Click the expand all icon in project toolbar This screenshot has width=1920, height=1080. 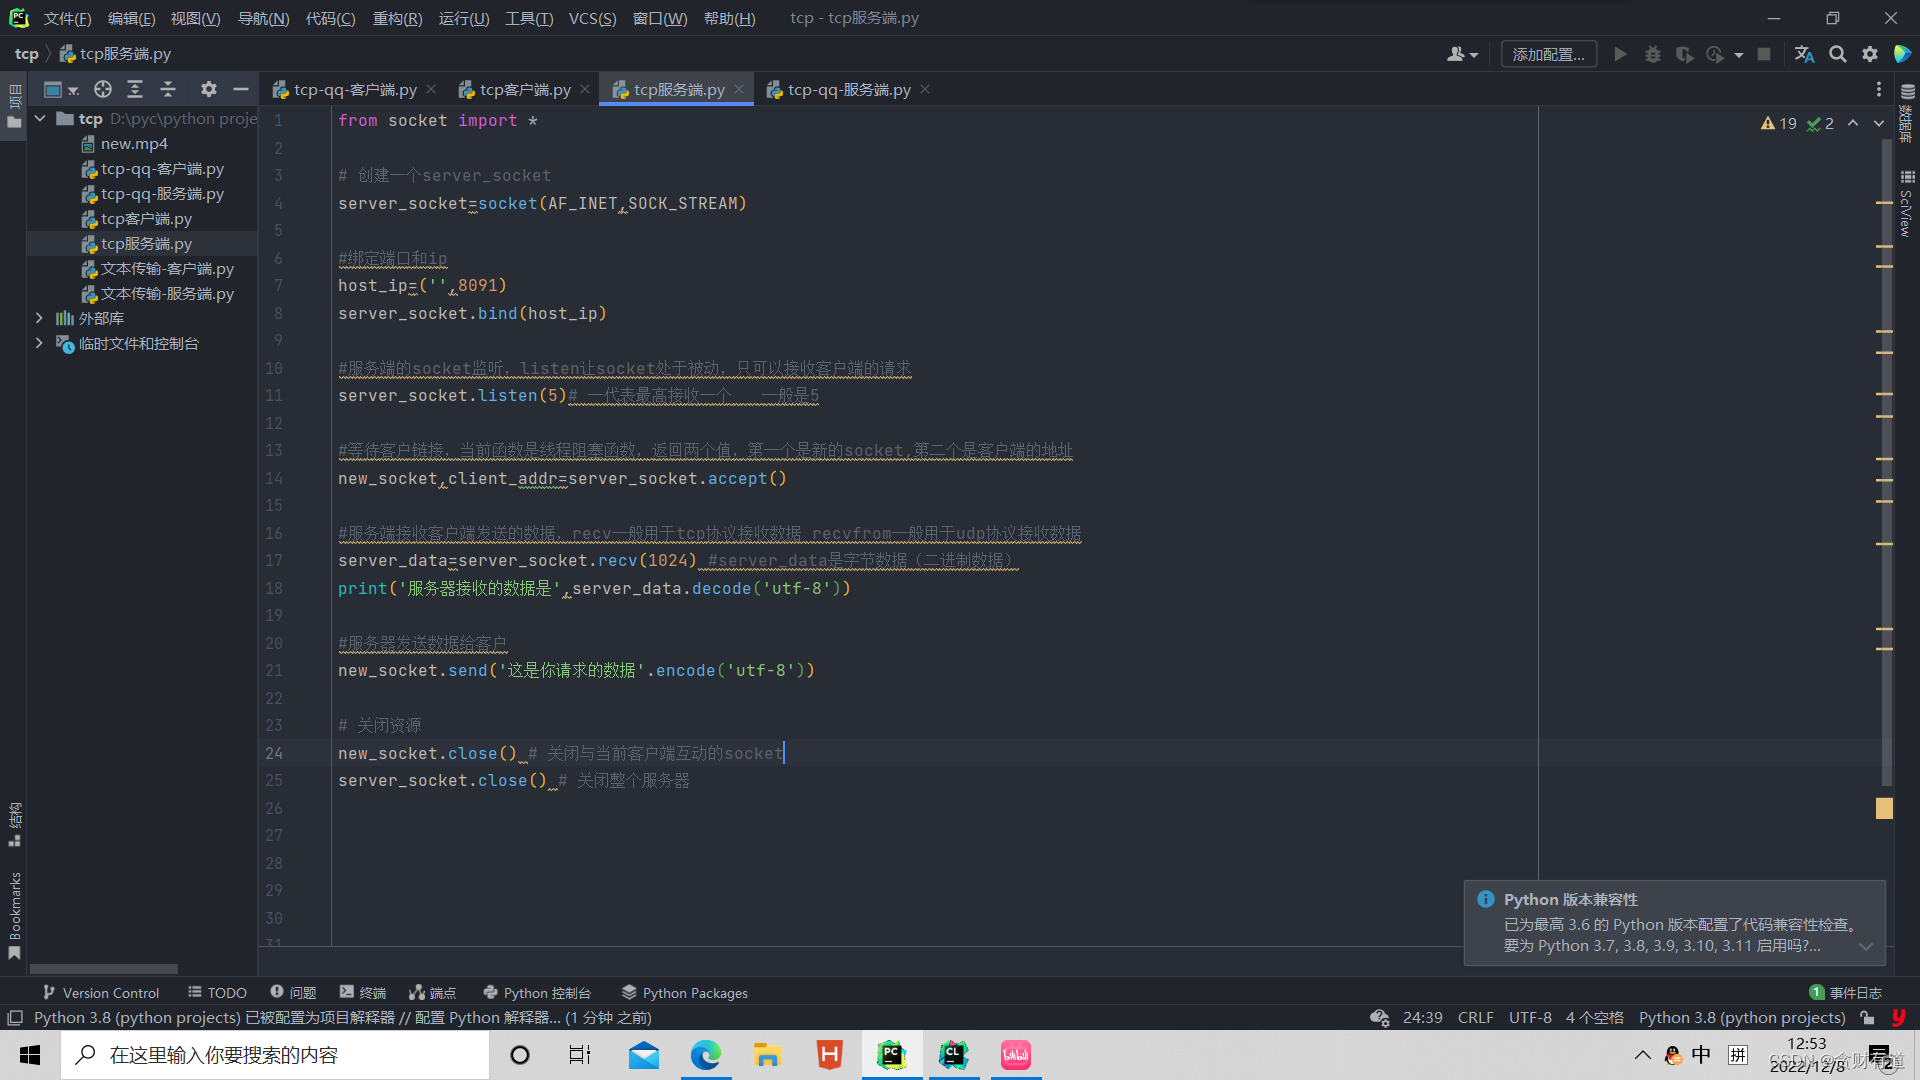[x=135, y=89]
